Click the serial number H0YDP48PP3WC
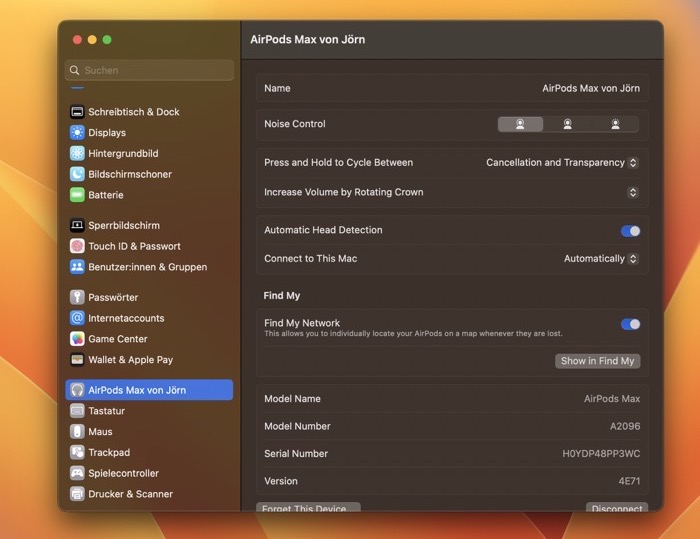 pyautogui.click(x=601, y=454)
